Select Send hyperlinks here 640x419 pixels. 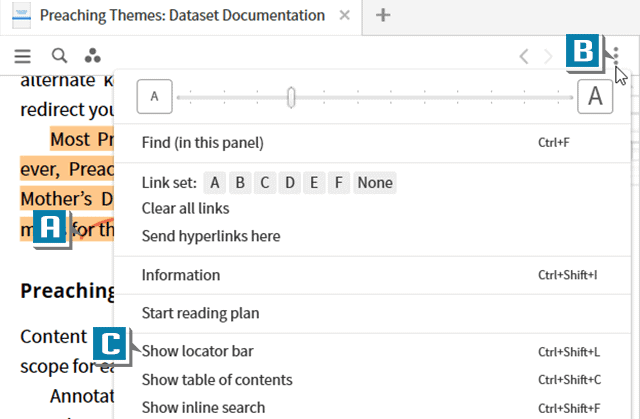click(211, 236)
